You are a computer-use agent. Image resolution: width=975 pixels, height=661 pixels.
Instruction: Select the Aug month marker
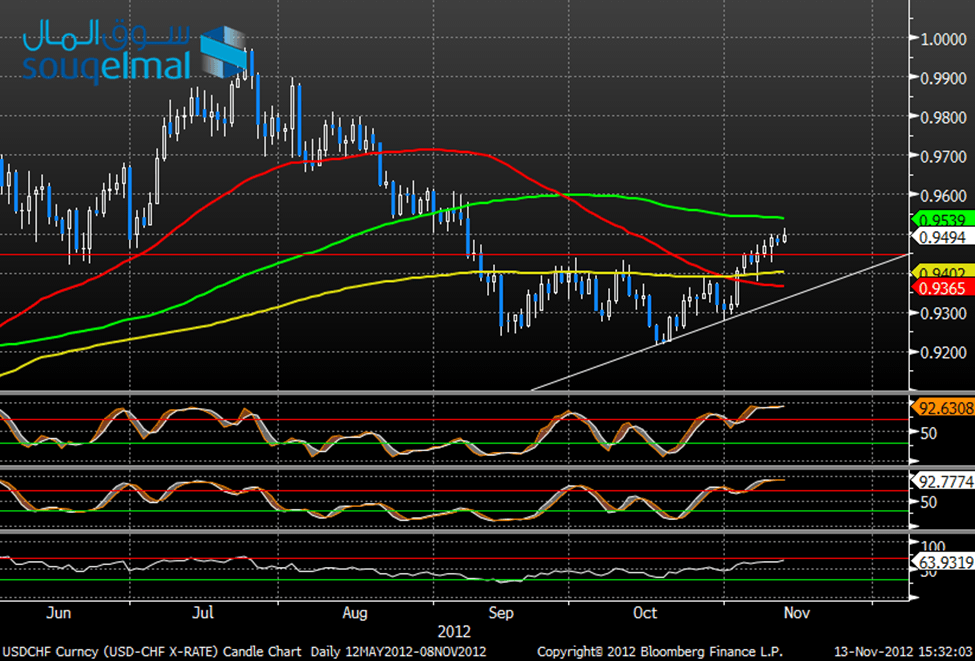coord(355,612)
